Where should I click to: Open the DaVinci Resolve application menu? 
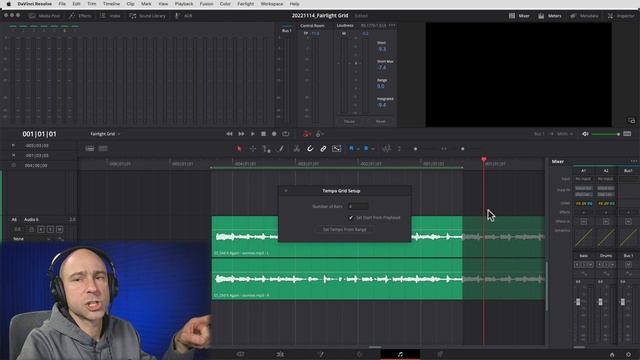pos(34,4)
